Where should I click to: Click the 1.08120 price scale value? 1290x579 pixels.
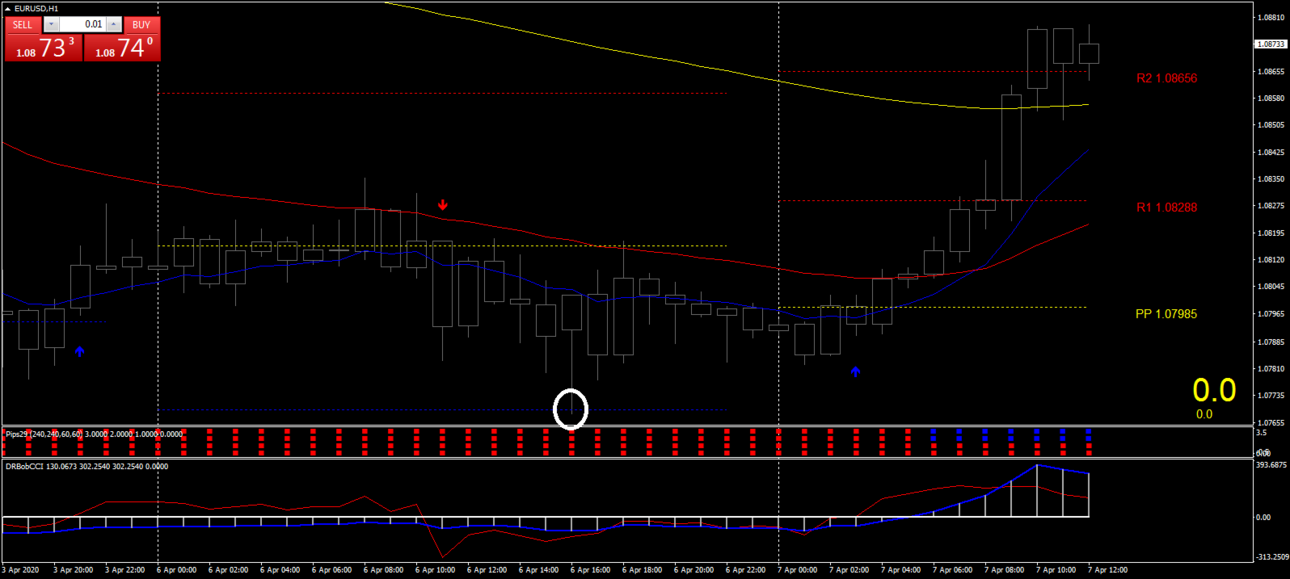(1271, 260)
